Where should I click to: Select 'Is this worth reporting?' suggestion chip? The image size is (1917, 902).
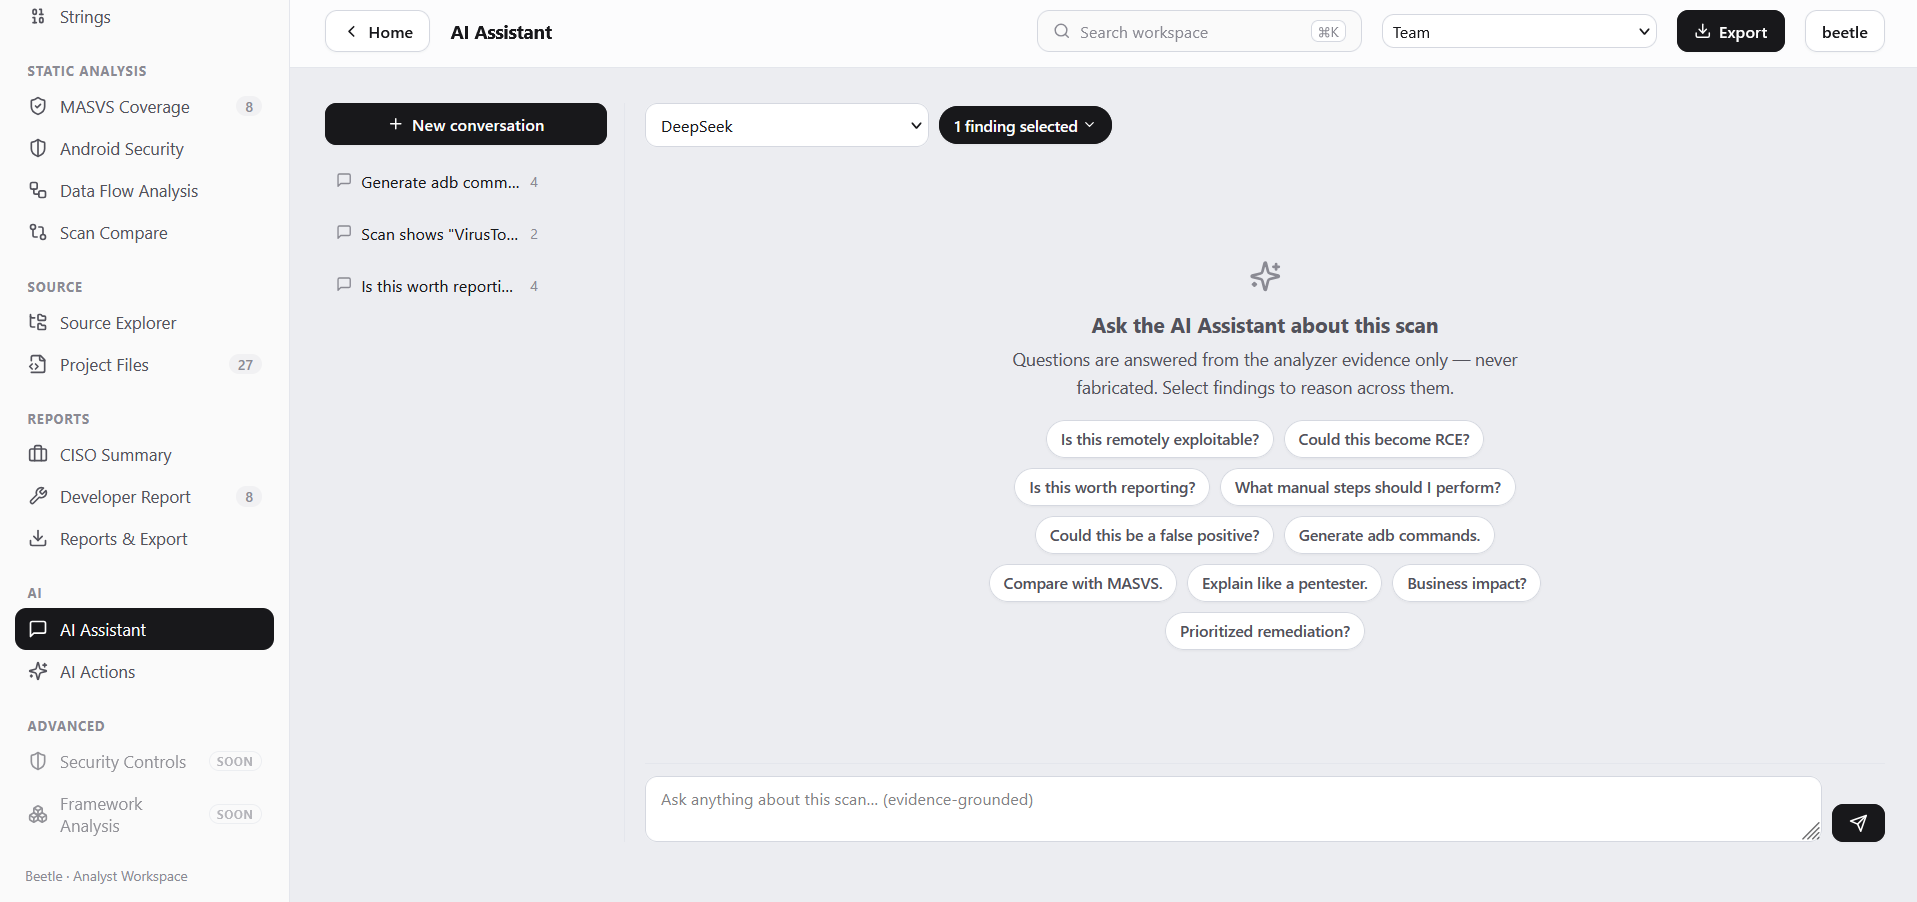[x=1112, y=487]
